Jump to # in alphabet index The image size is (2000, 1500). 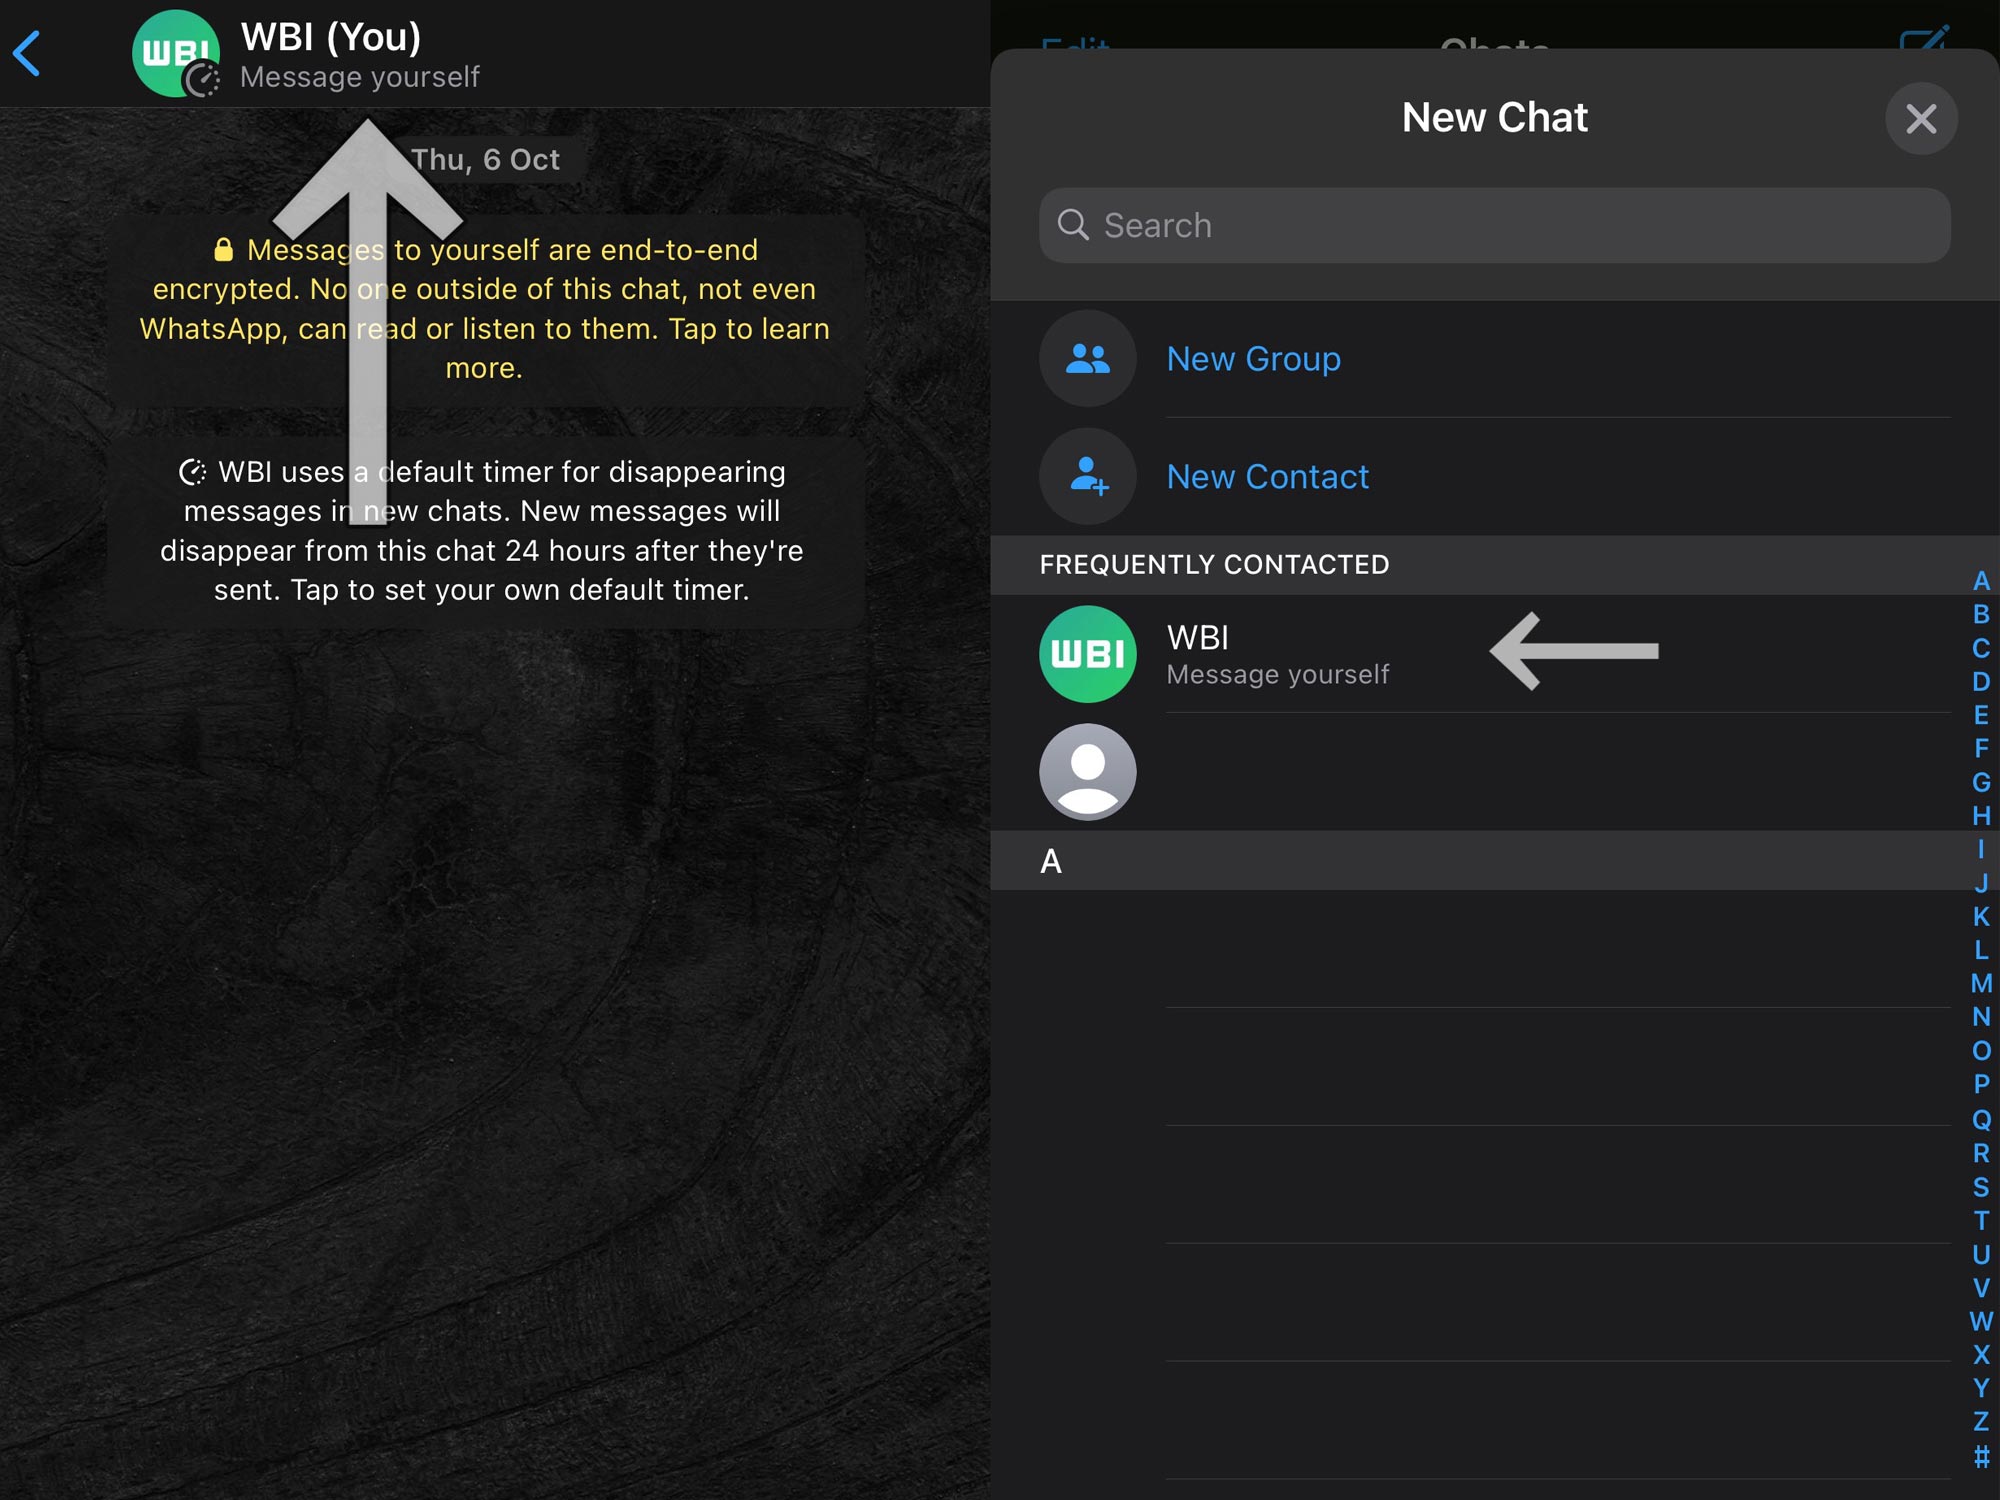coord(1980,1456)
